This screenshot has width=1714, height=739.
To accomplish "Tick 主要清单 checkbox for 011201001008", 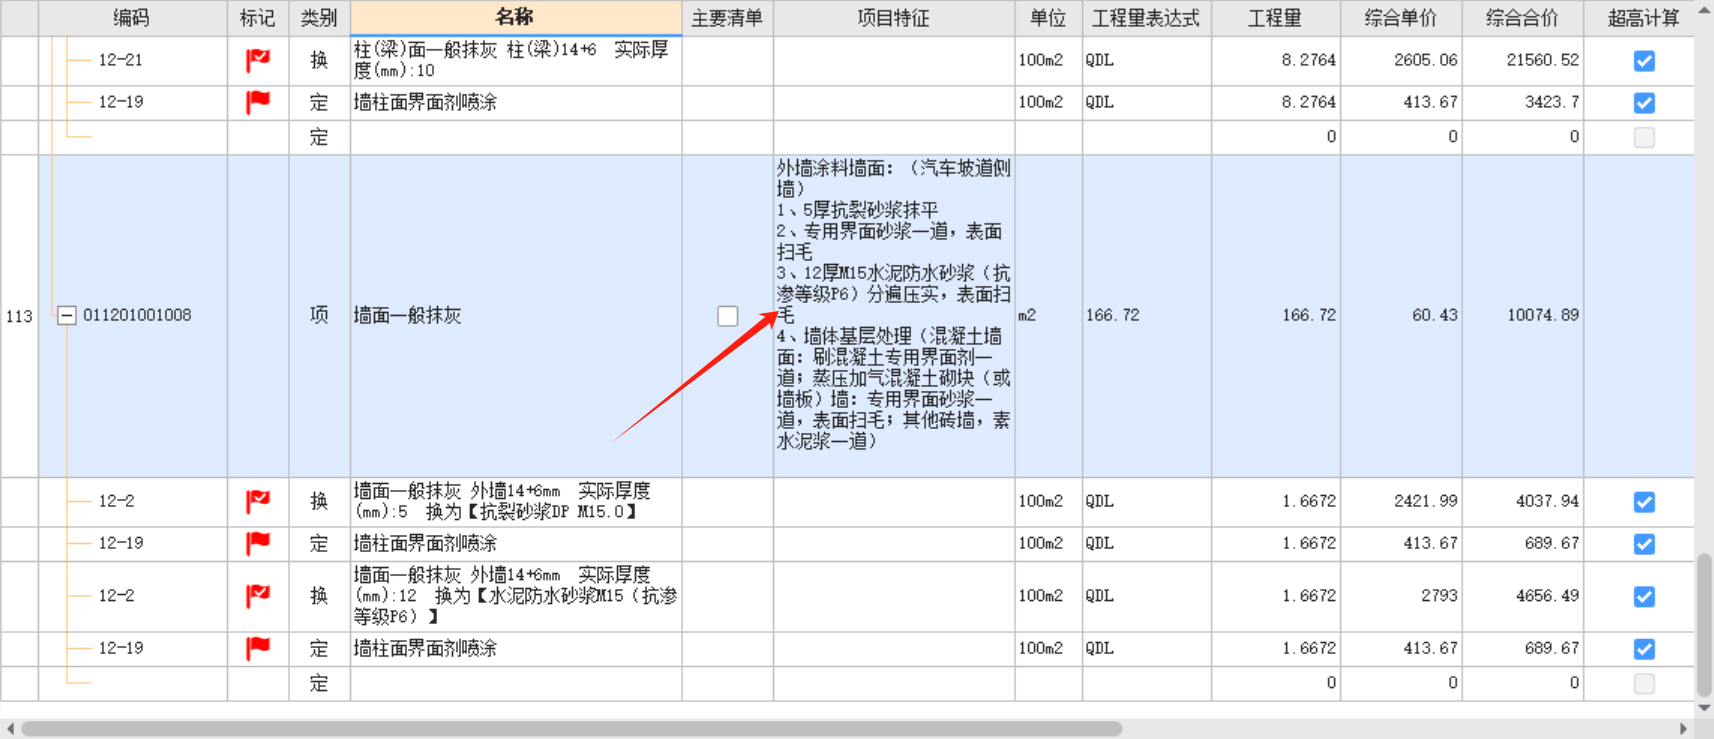I will click(728, 316).
